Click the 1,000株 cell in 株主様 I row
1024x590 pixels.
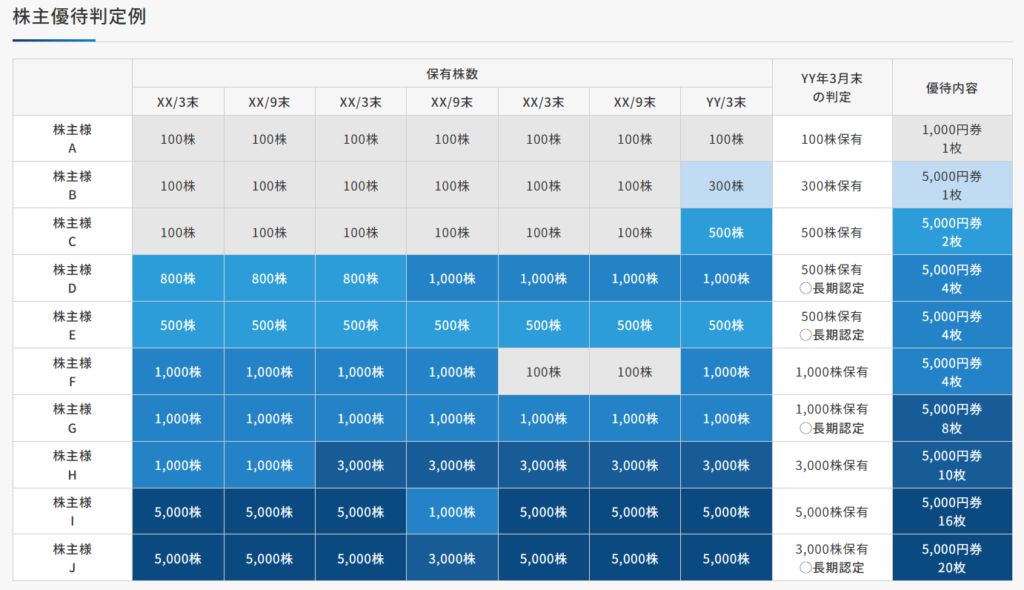point(452,512)
